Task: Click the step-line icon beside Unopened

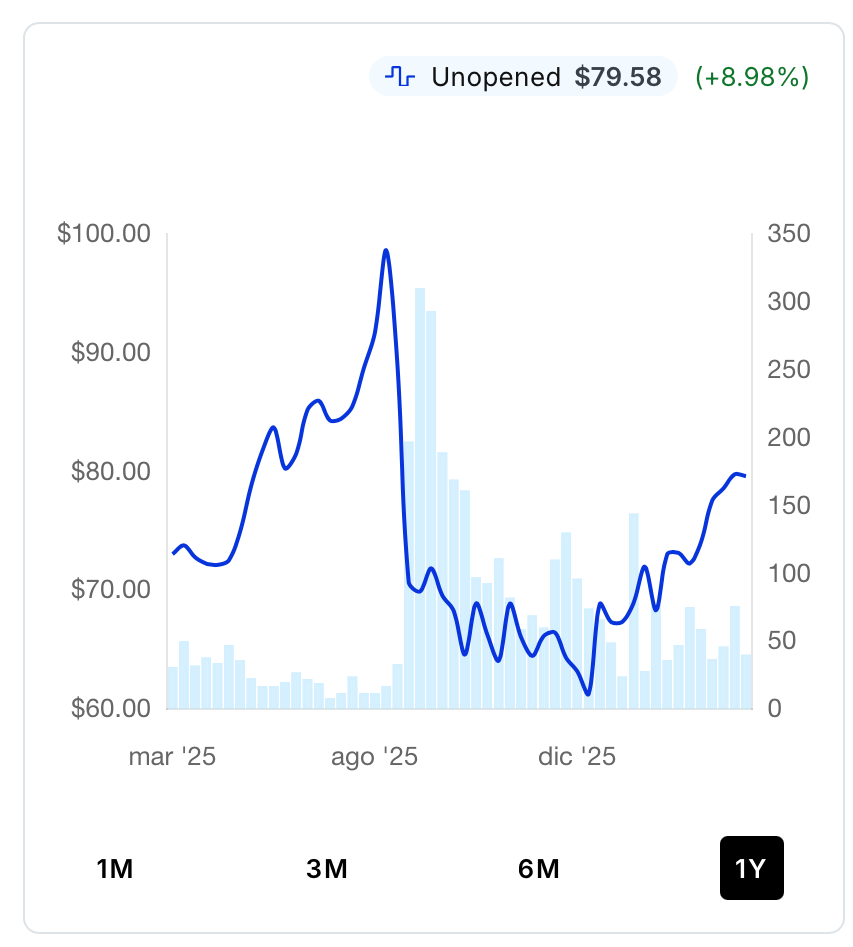Action: click(400, 77)
